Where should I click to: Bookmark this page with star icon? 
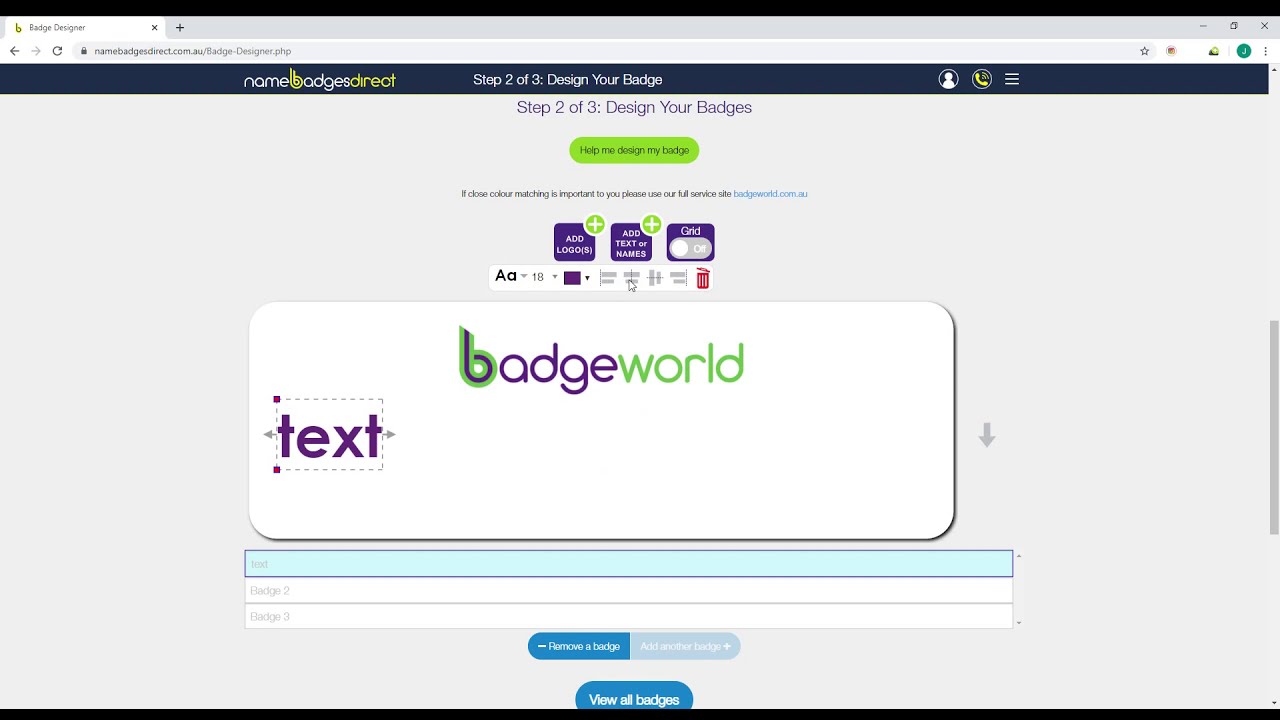(x=1145, y=51)
